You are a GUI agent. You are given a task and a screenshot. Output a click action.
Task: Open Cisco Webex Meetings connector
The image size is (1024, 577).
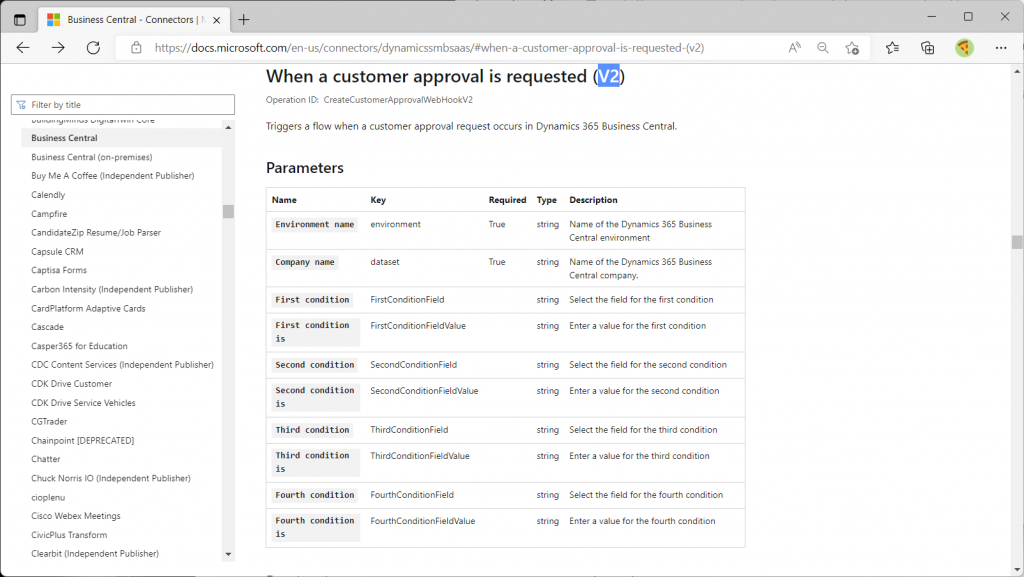click(x=76, y=516)
